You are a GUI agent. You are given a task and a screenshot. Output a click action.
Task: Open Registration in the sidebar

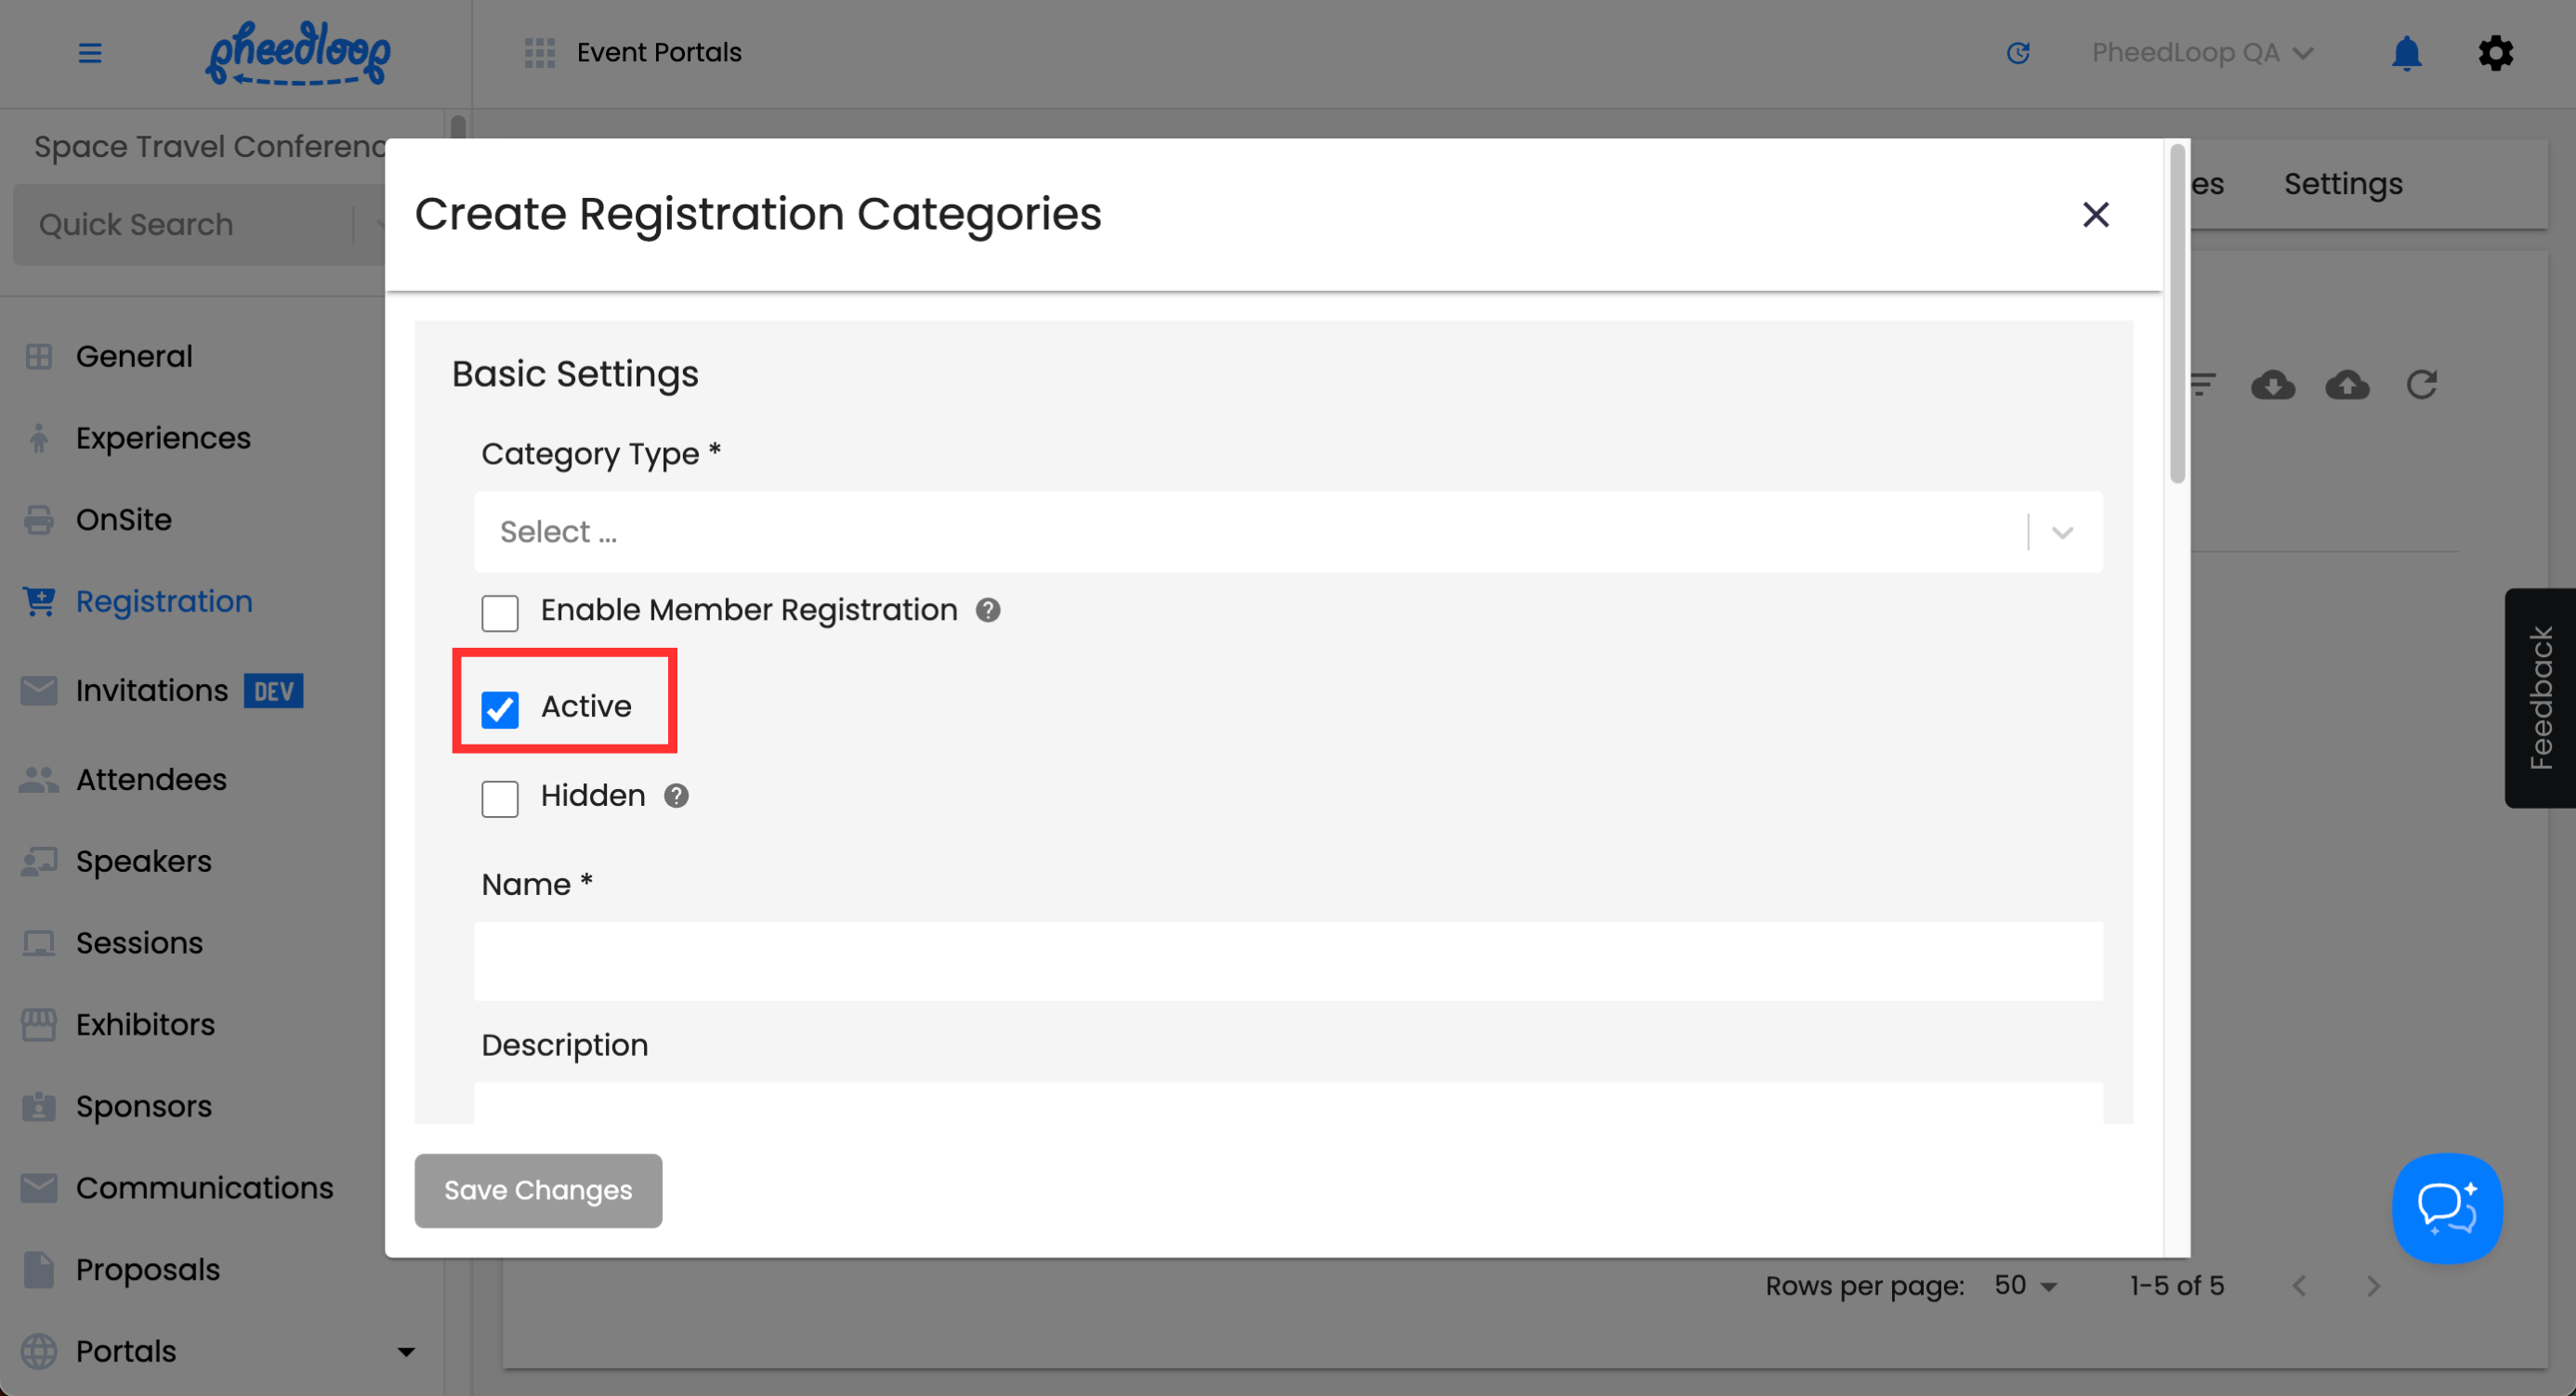tap(164, 602)
